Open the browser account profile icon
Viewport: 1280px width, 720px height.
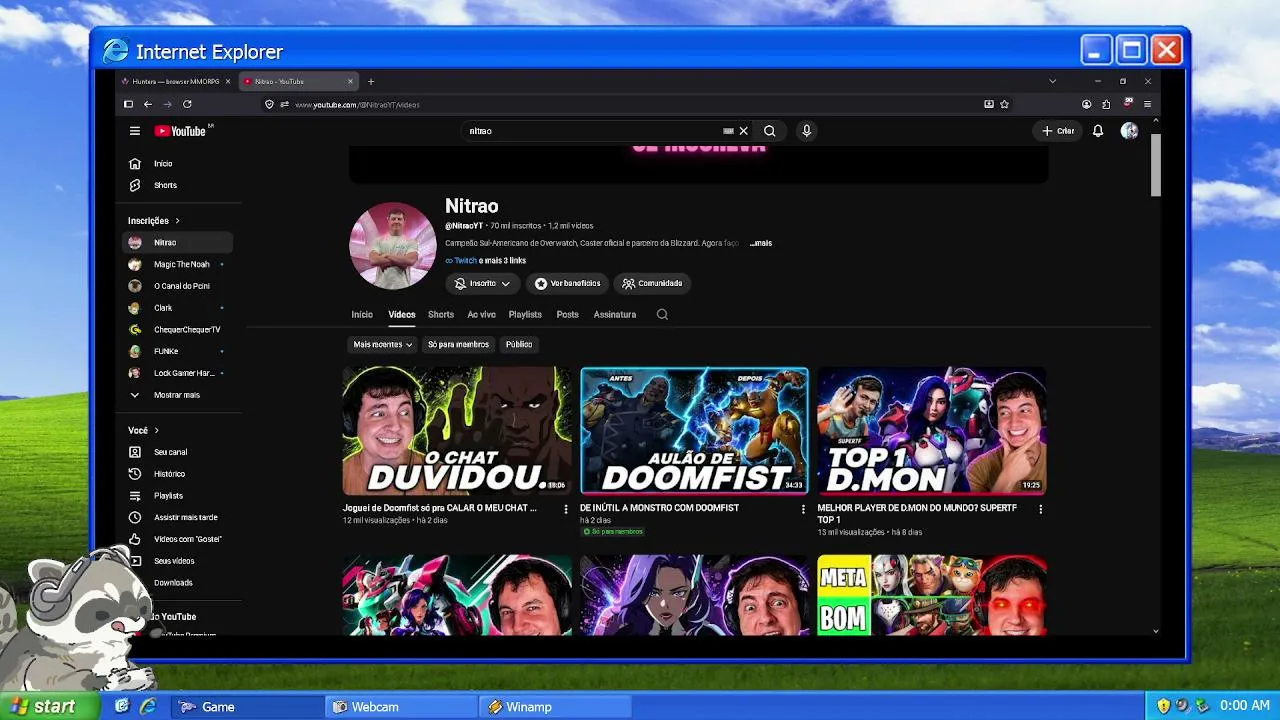point(1086,104)
